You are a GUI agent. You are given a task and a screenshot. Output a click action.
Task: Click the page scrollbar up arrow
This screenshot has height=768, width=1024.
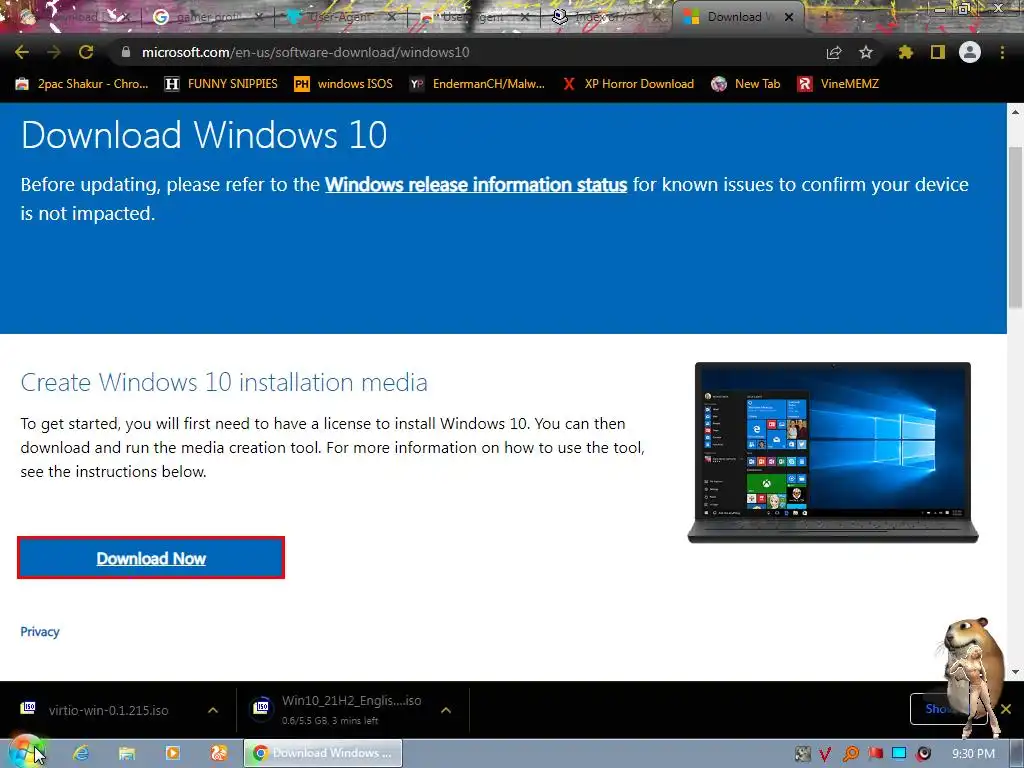coord(1016,112)
